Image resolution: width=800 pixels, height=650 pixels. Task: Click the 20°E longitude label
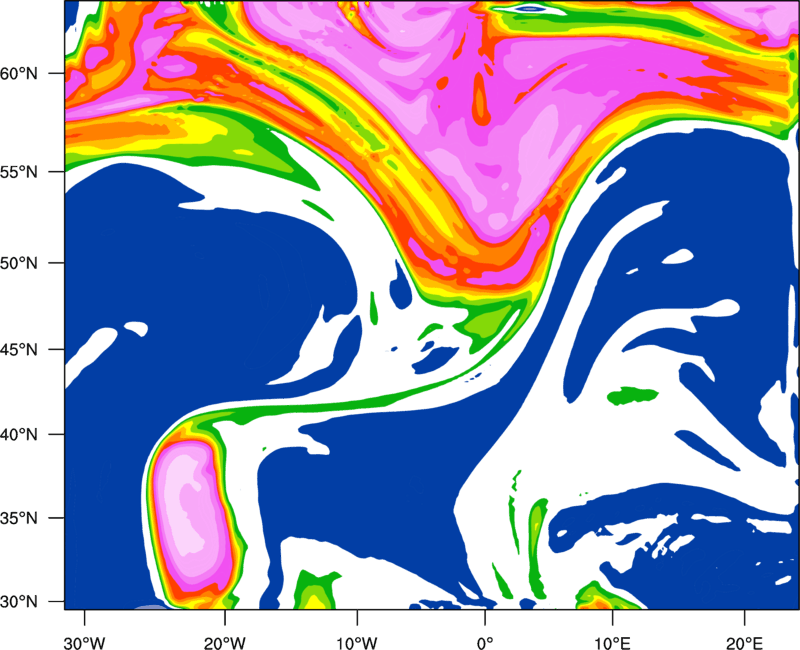click(745, 643)
